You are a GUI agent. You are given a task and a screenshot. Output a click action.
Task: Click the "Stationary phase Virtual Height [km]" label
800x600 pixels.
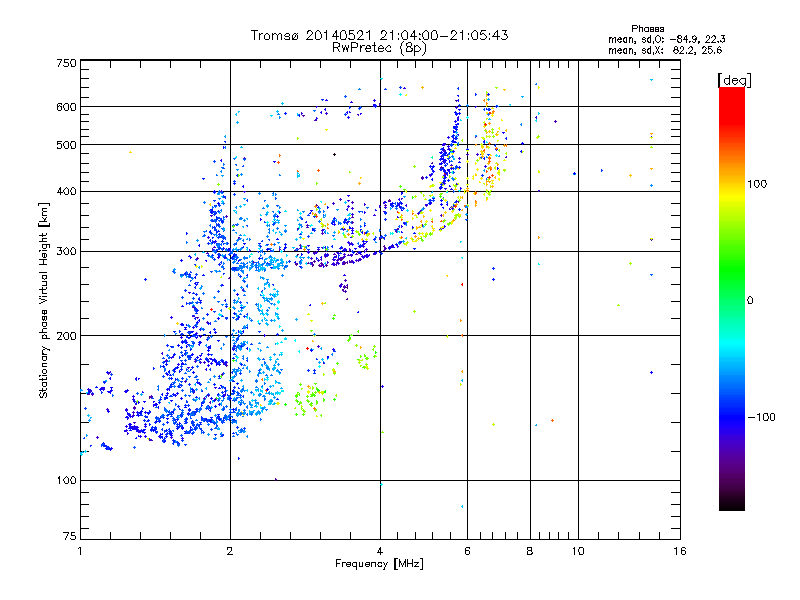[x=44, y=301]
